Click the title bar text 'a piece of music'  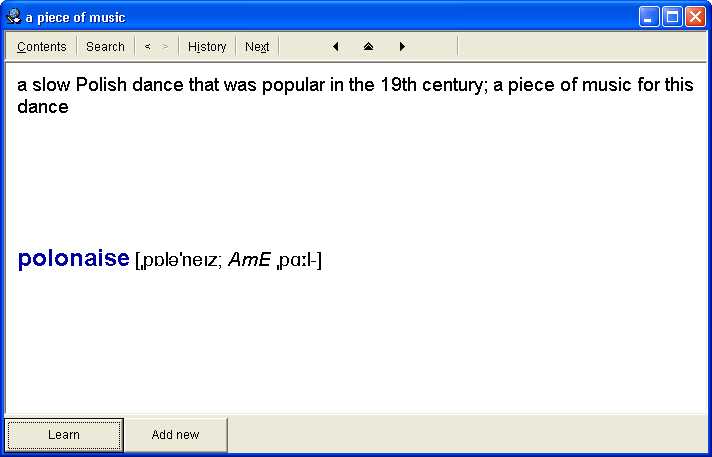click(76, 18)
